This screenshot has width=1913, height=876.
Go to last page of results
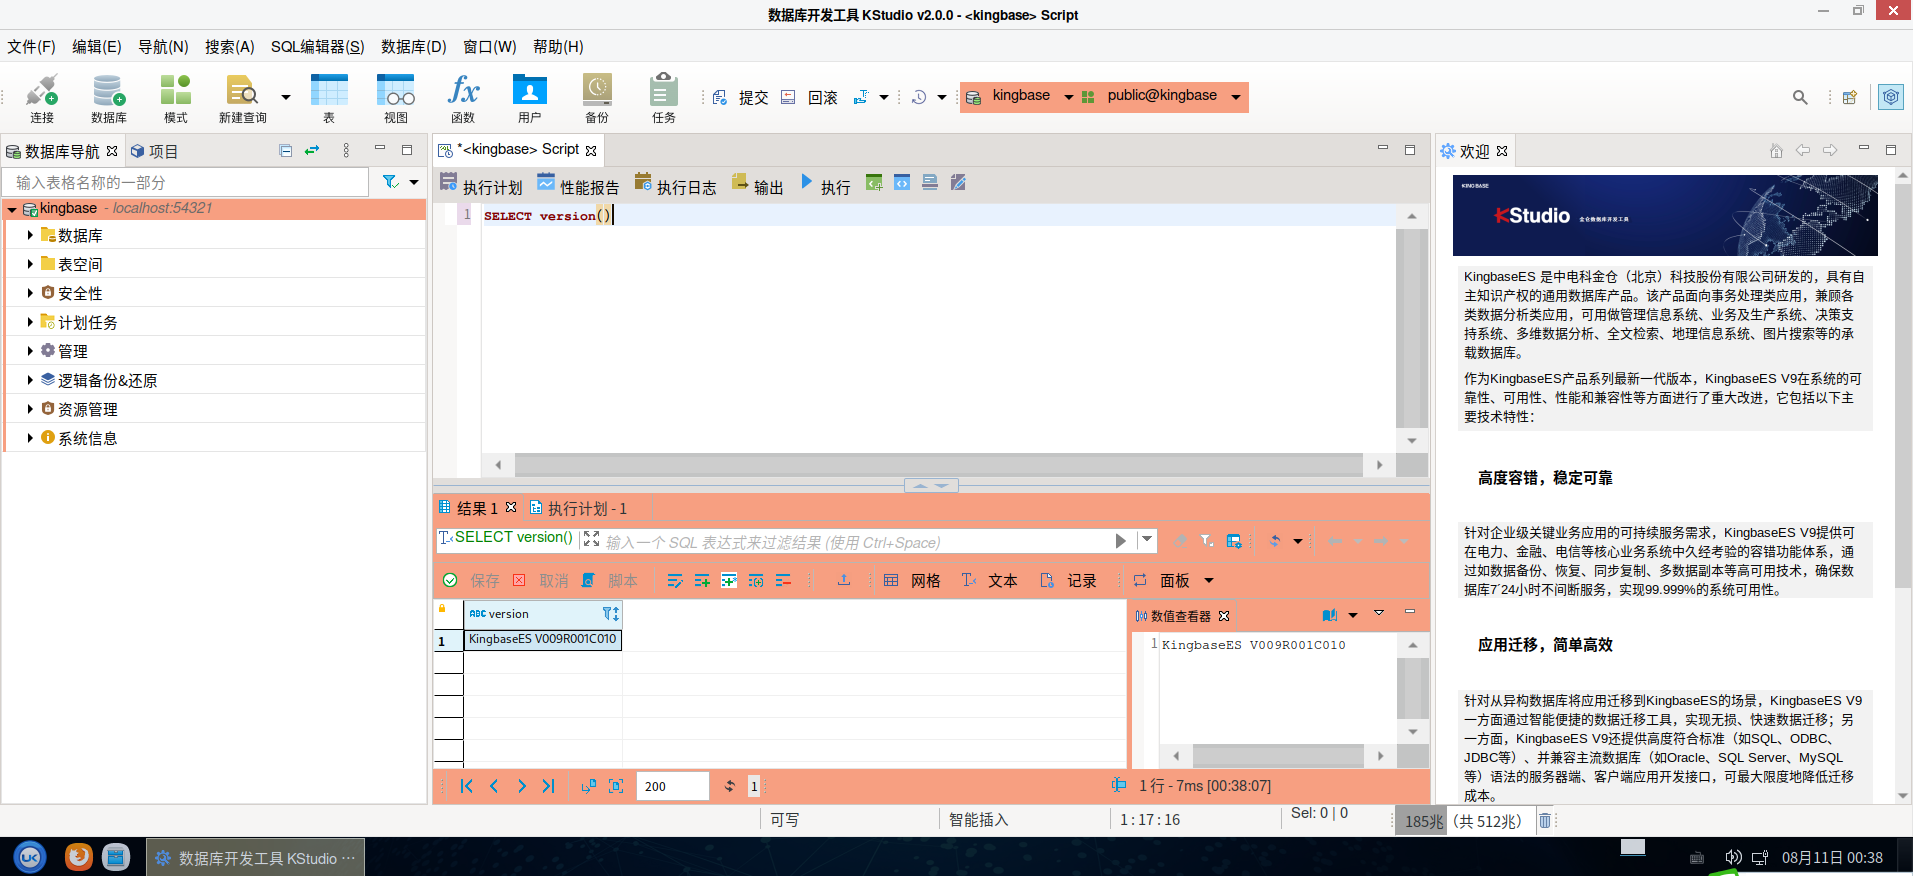pos(548,786)
